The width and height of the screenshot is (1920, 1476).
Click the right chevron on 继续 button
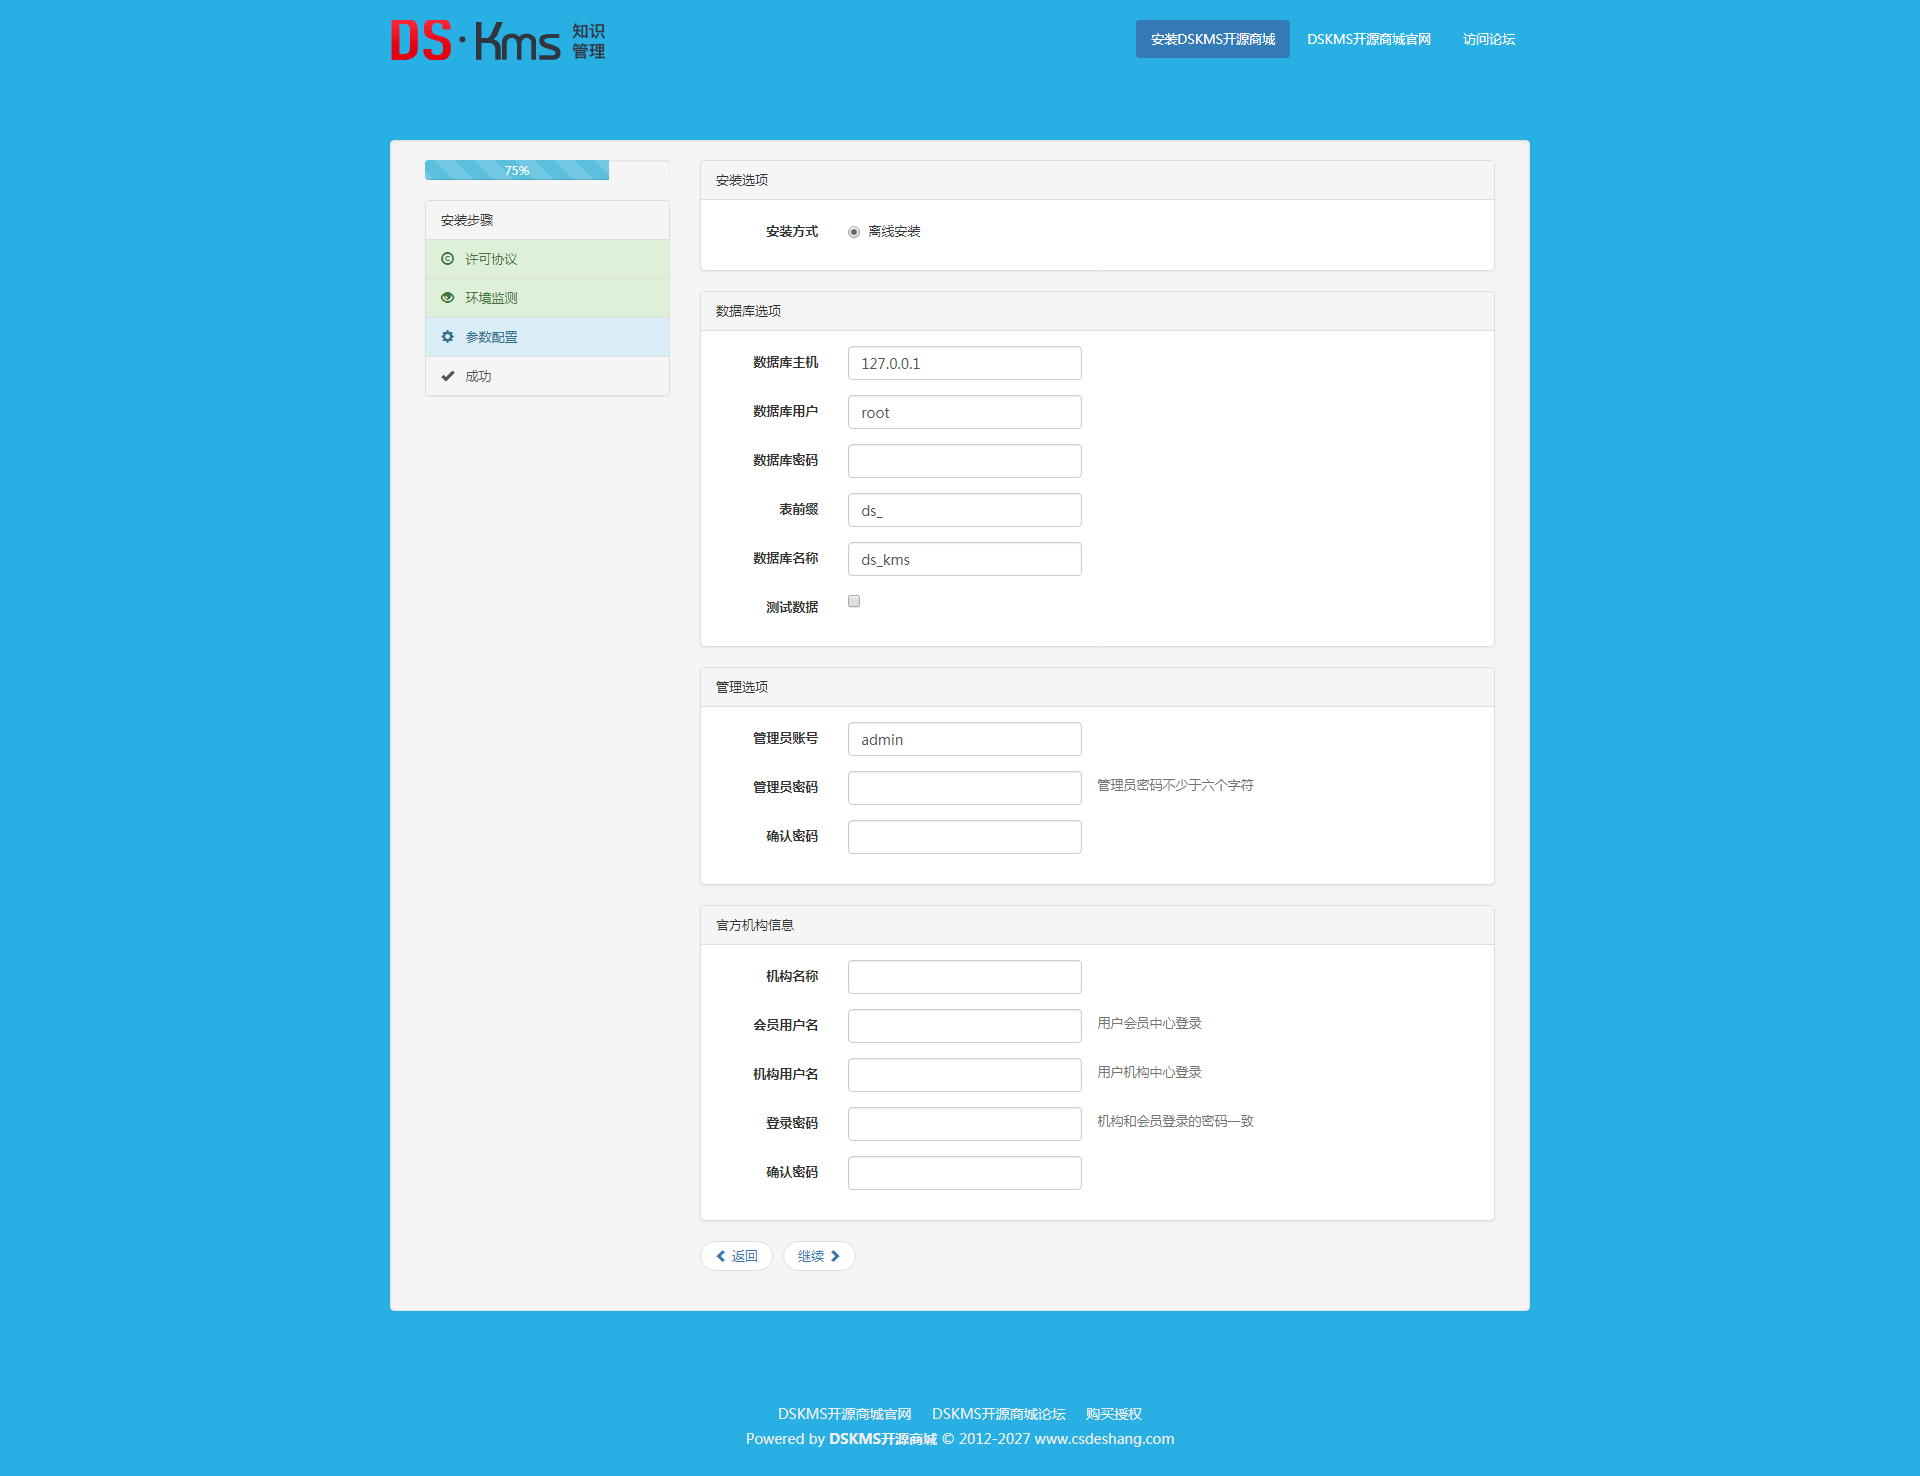[835, 1256]
